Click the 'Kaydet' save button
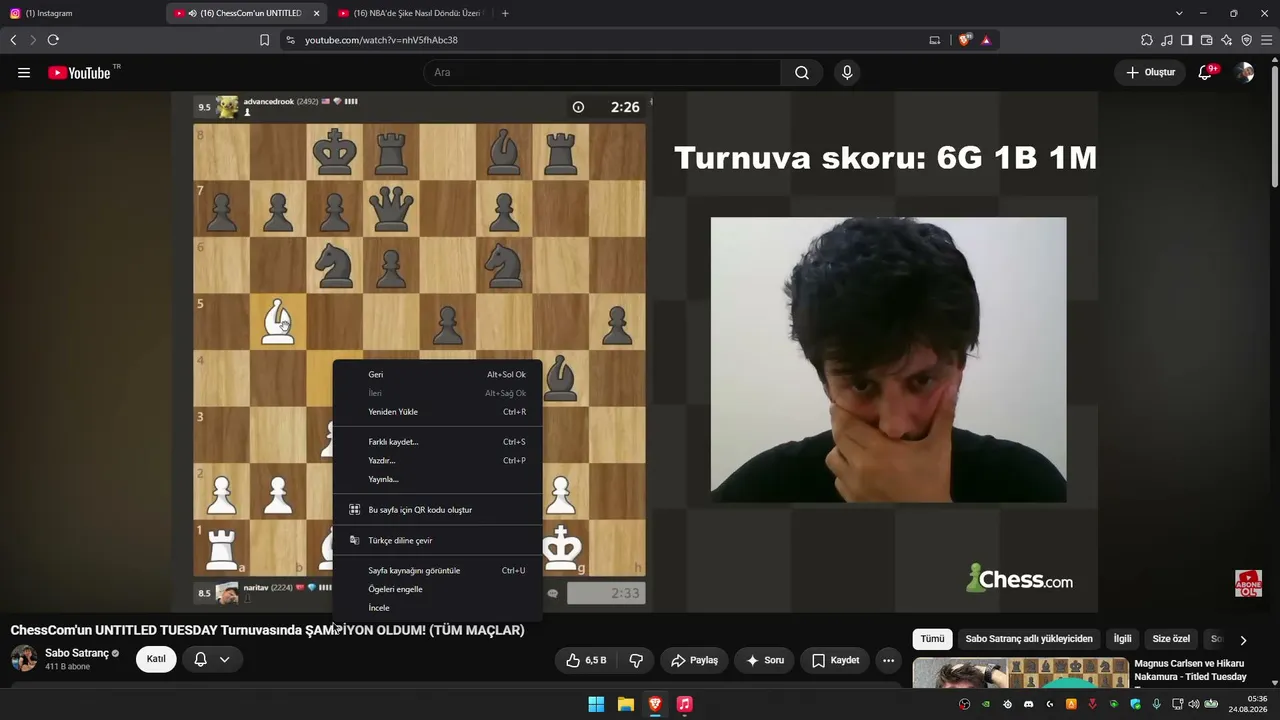 pos(835,660)
